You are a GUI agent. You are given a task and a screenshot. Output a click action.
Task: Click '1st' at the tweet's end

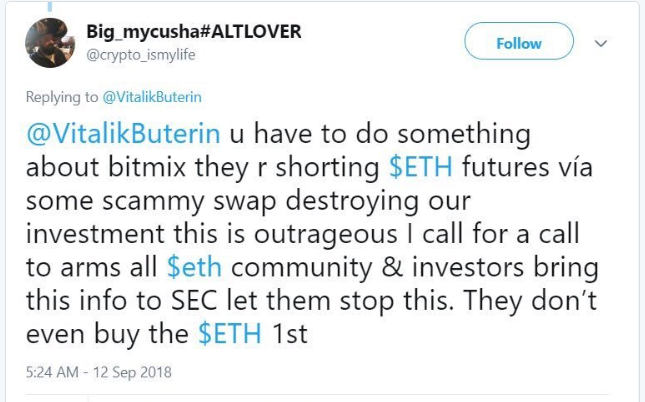(290, 336)
